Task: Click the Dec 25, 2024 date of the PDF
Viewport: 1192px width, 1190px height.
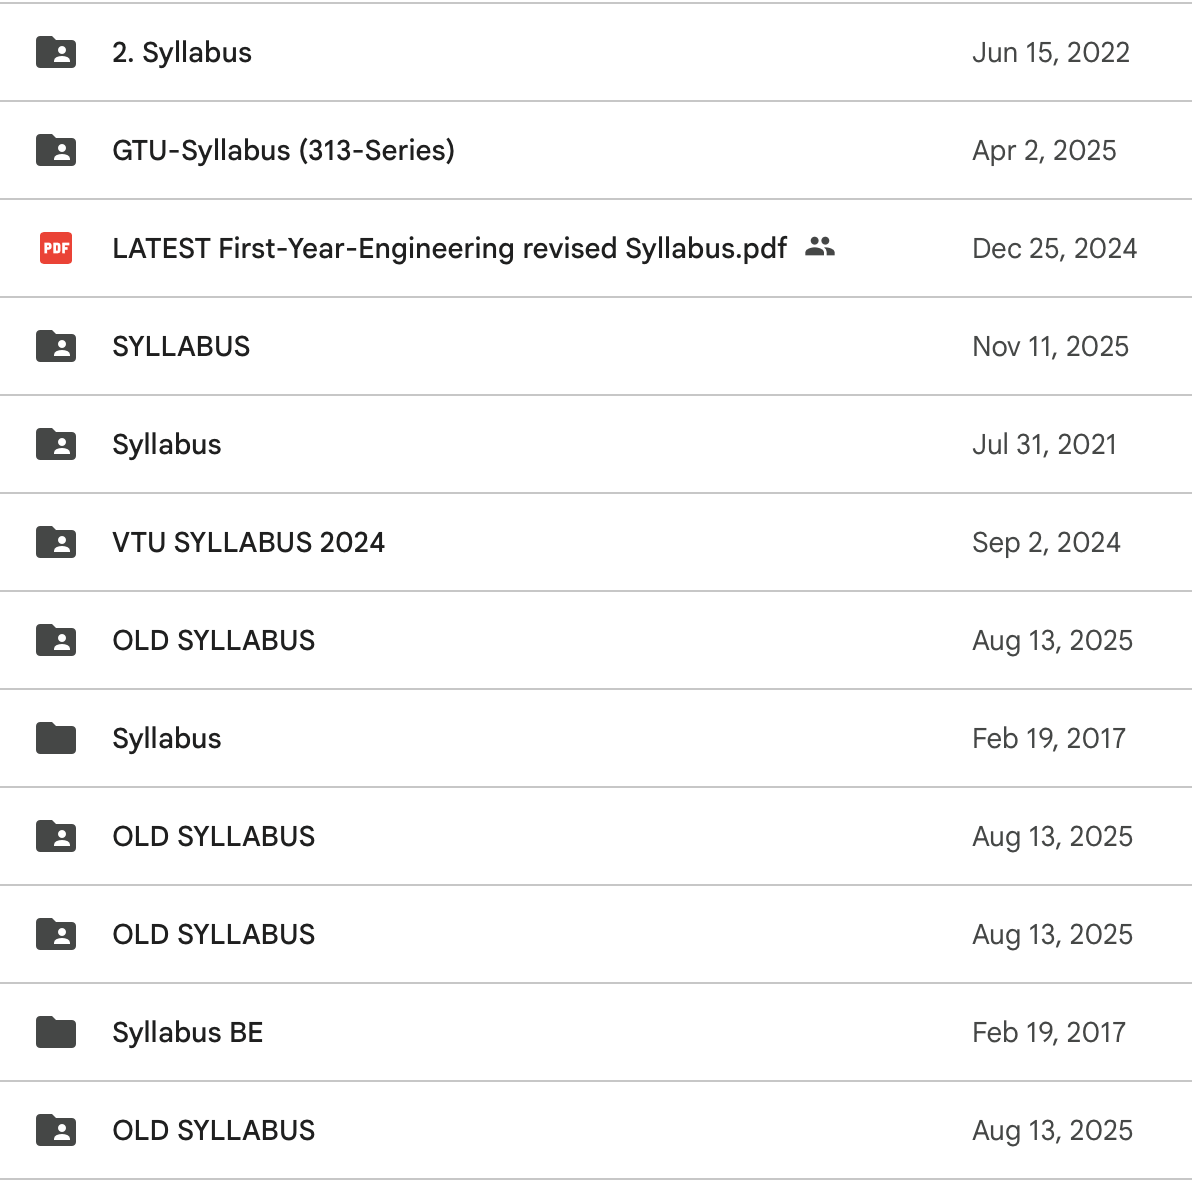Action: (x=1054, y=248)
